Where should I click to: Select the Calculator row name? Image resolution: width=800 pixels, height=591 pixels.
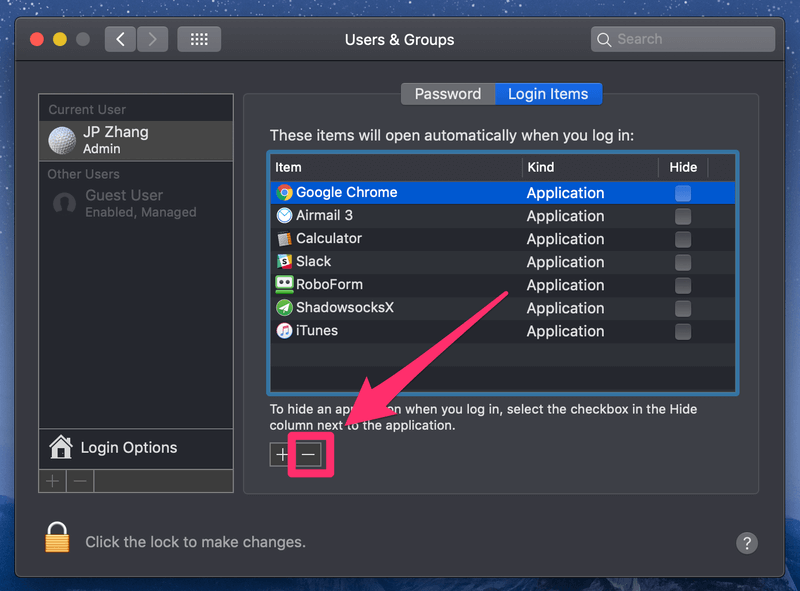[329, 238]
